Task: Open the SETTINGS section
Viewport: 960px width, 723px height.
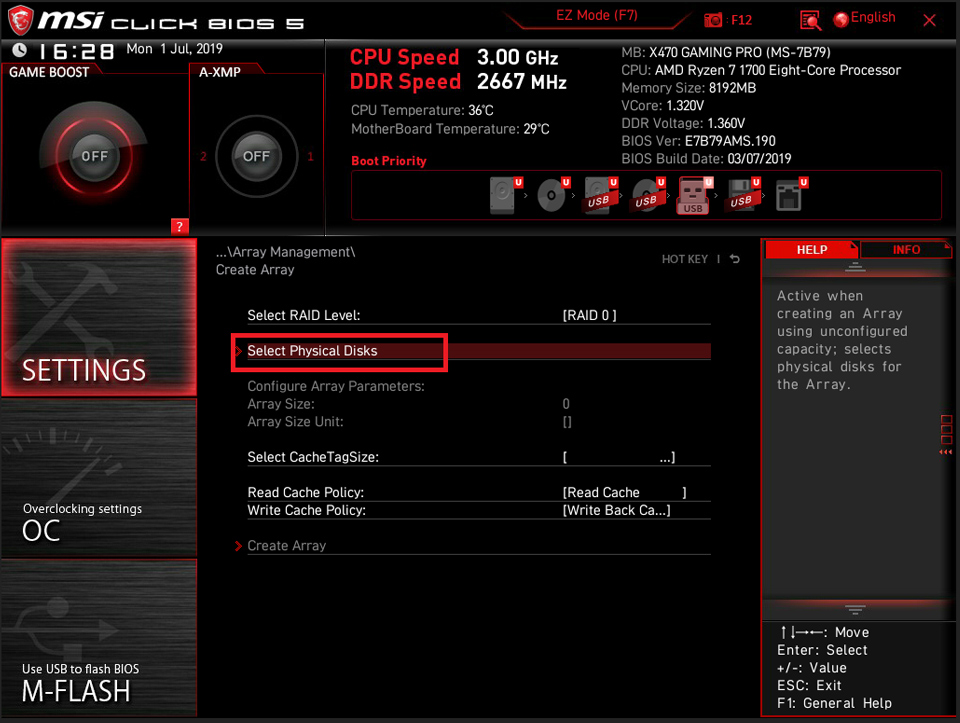Action: point(99,317)
